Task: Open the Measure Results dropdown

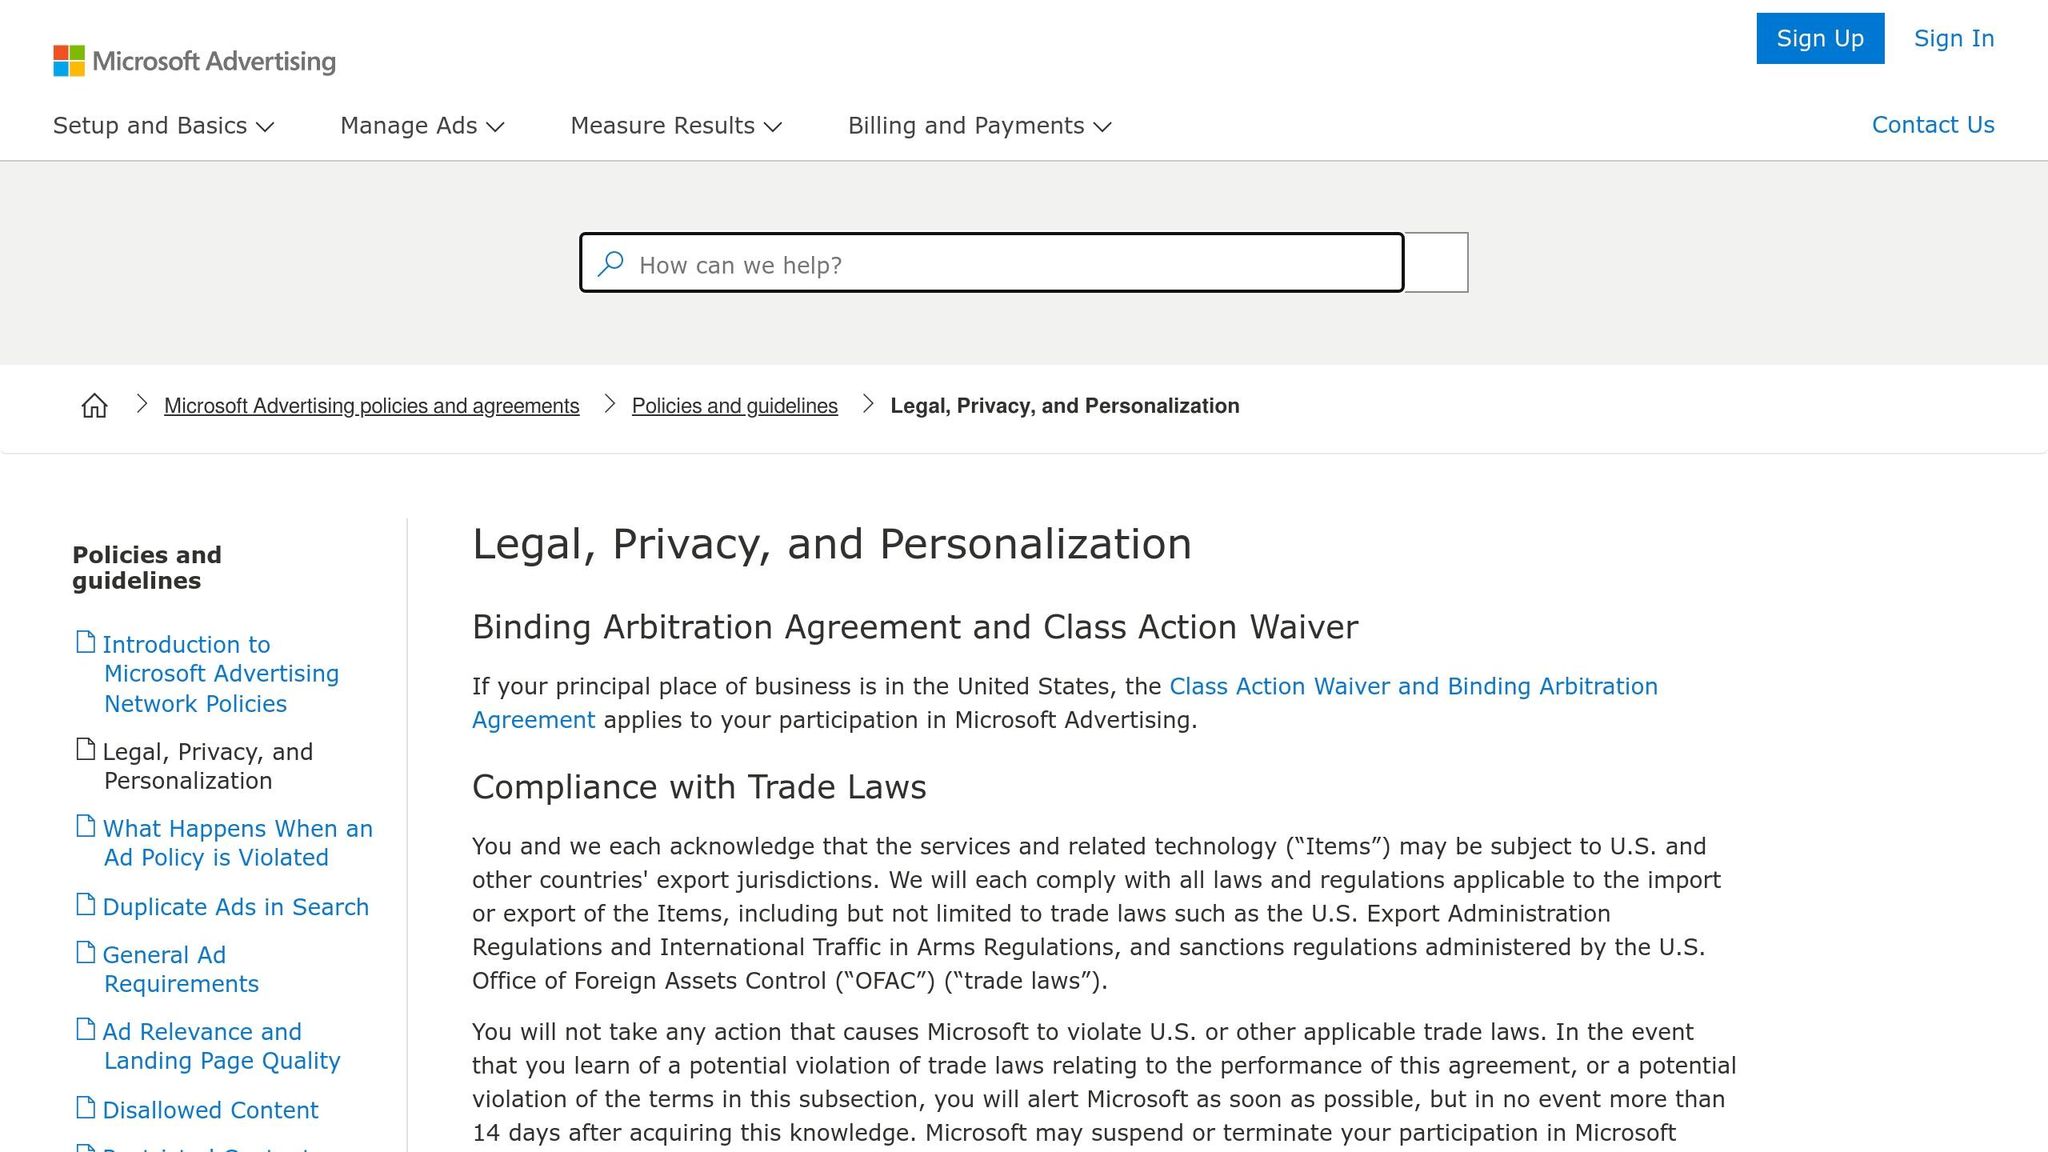Action: [675, 126]
